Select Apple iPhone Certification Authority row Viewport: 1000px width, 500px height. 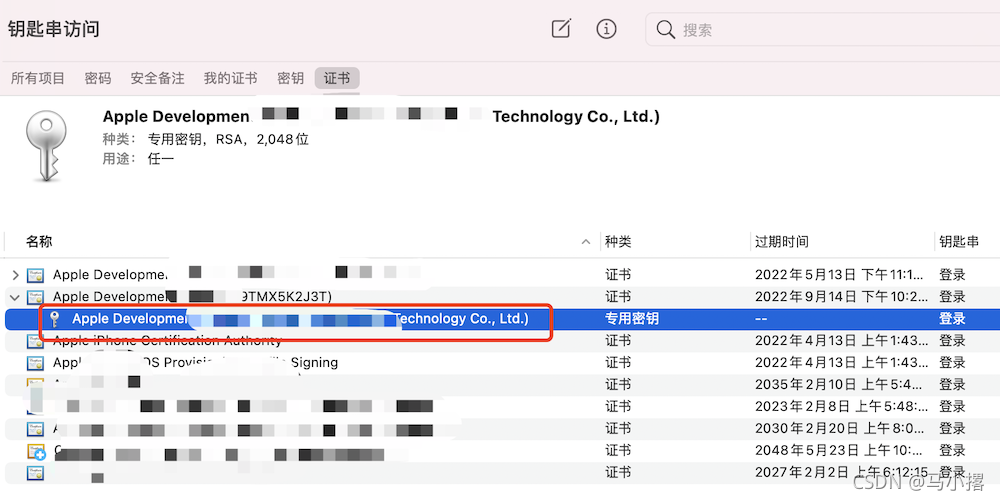pyautogui.click(x=503, y=341)
